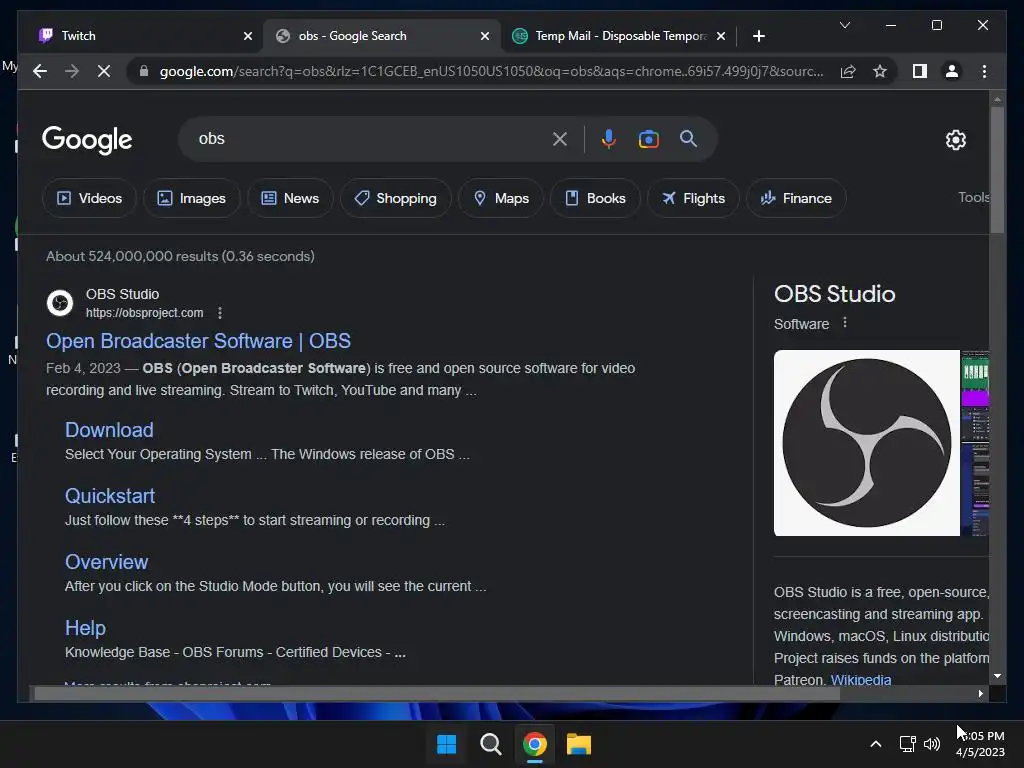Viewport: 1024px width, 768px height.
Task: Click the Chrome taskbar icon
Action: (535, 744)
